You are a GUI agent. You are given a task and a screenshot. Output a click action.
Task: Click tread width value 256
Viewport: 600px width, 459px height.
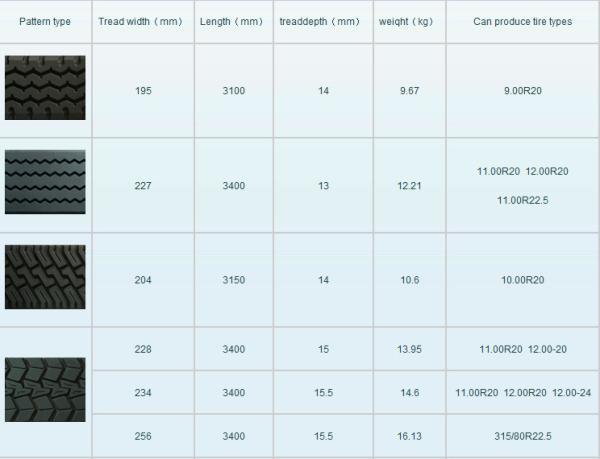coord(143,436)
